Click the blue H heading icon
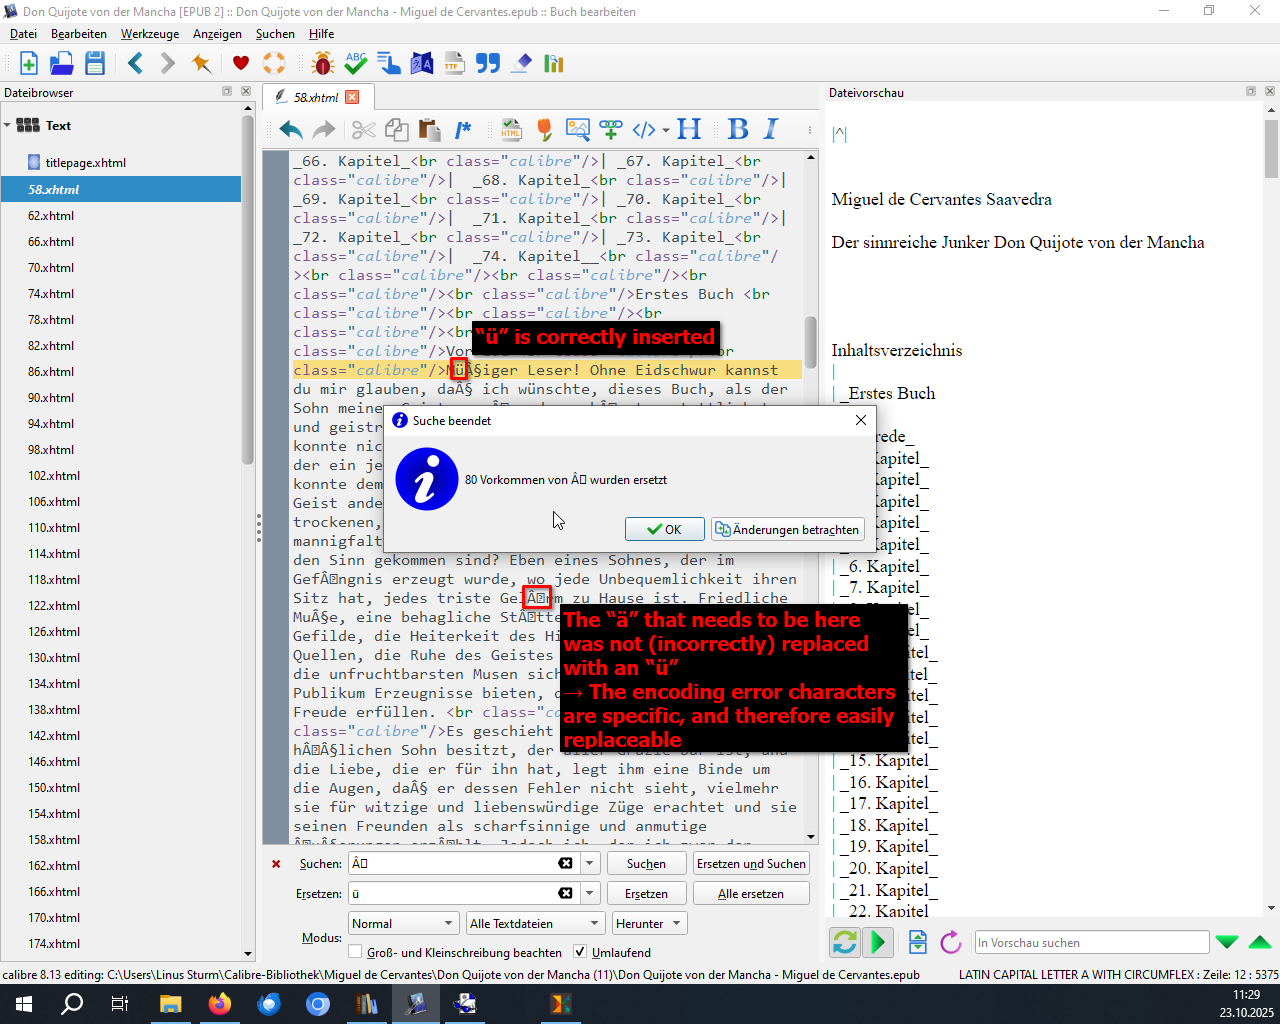This screenshot has width=1280, height=1024. (689, 130)
